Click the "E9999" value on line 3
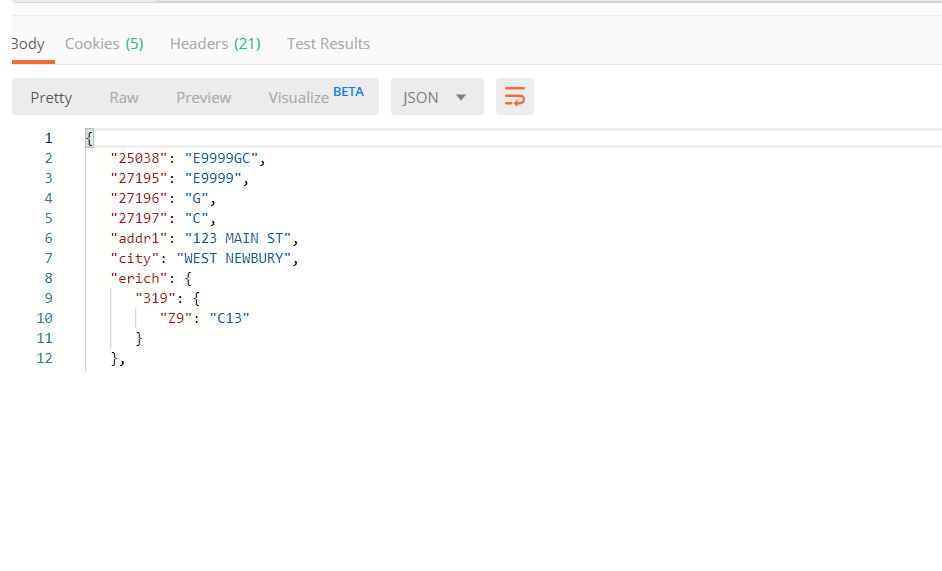The image size is (942, 571). [x=213, y=178]
